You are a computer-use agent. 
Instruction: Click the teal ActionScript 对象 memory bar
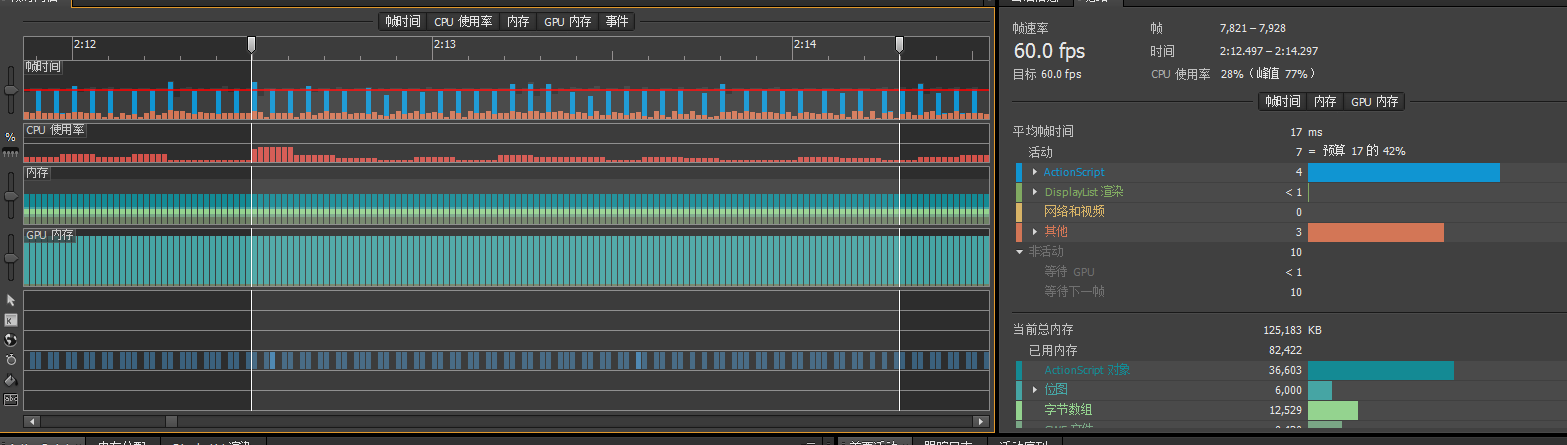[1381, 370]
